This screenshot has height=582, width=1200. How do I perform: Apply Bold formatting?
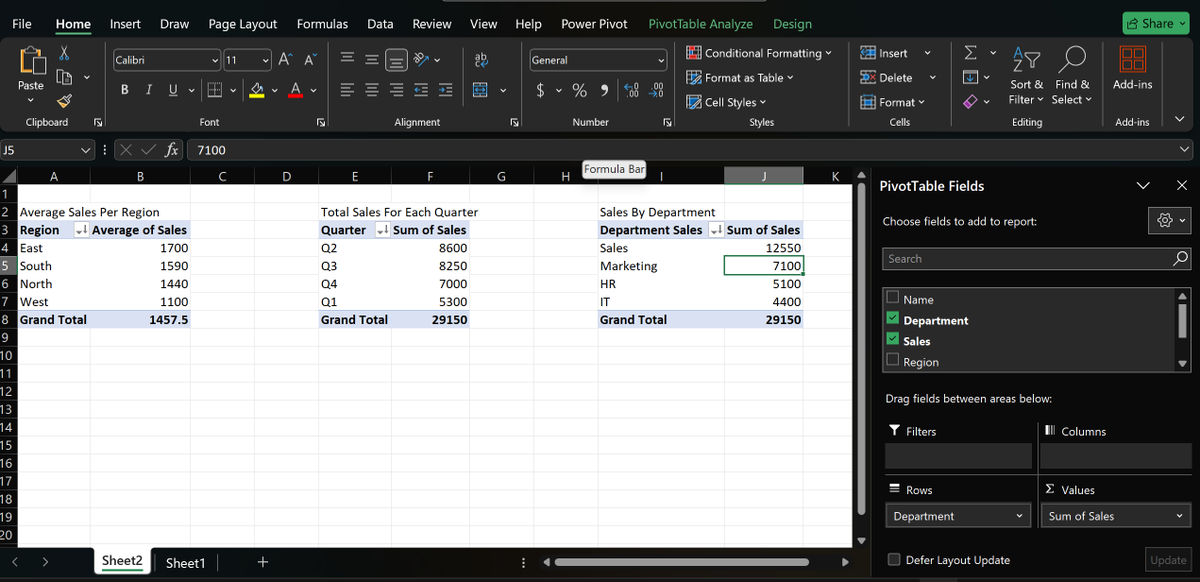point(124,90)
